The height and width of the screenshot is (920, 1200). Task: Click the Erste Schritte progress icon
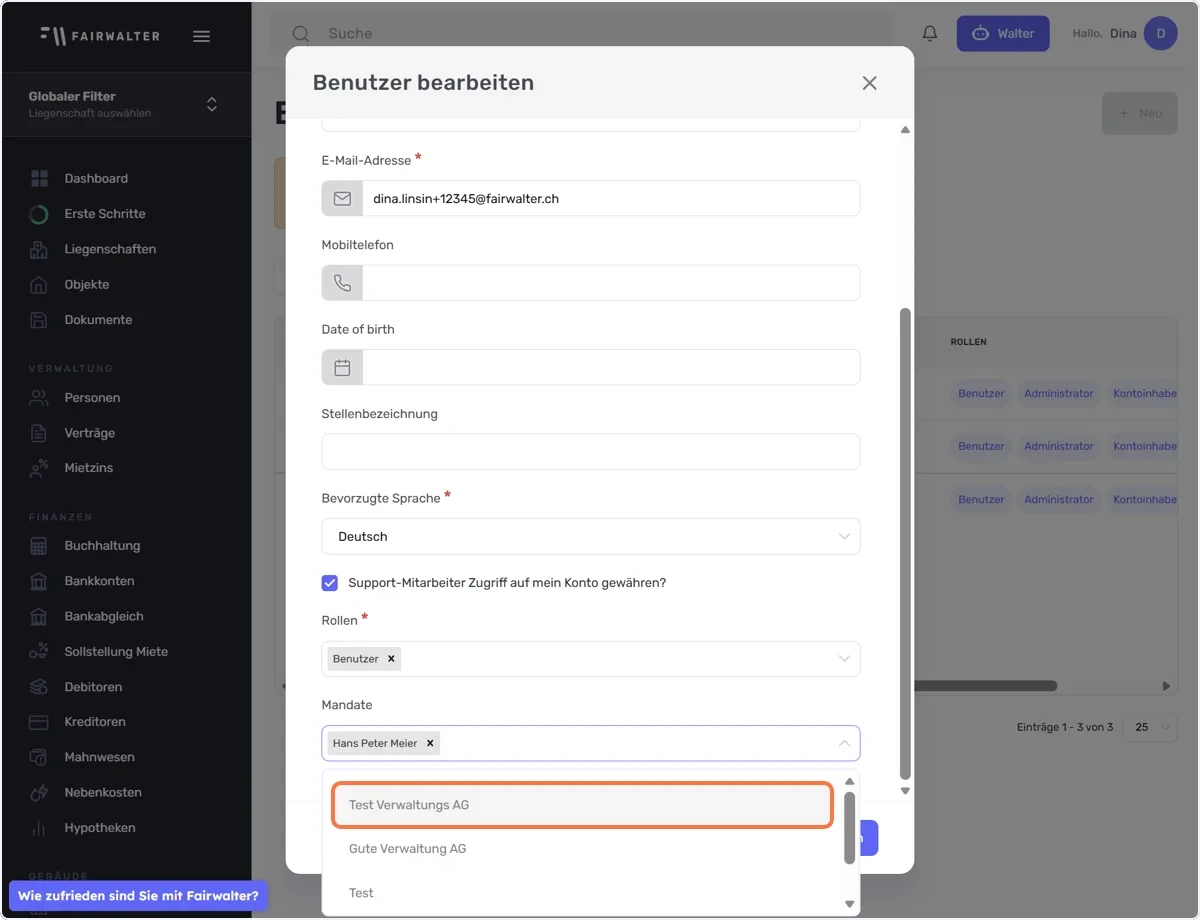39,214
